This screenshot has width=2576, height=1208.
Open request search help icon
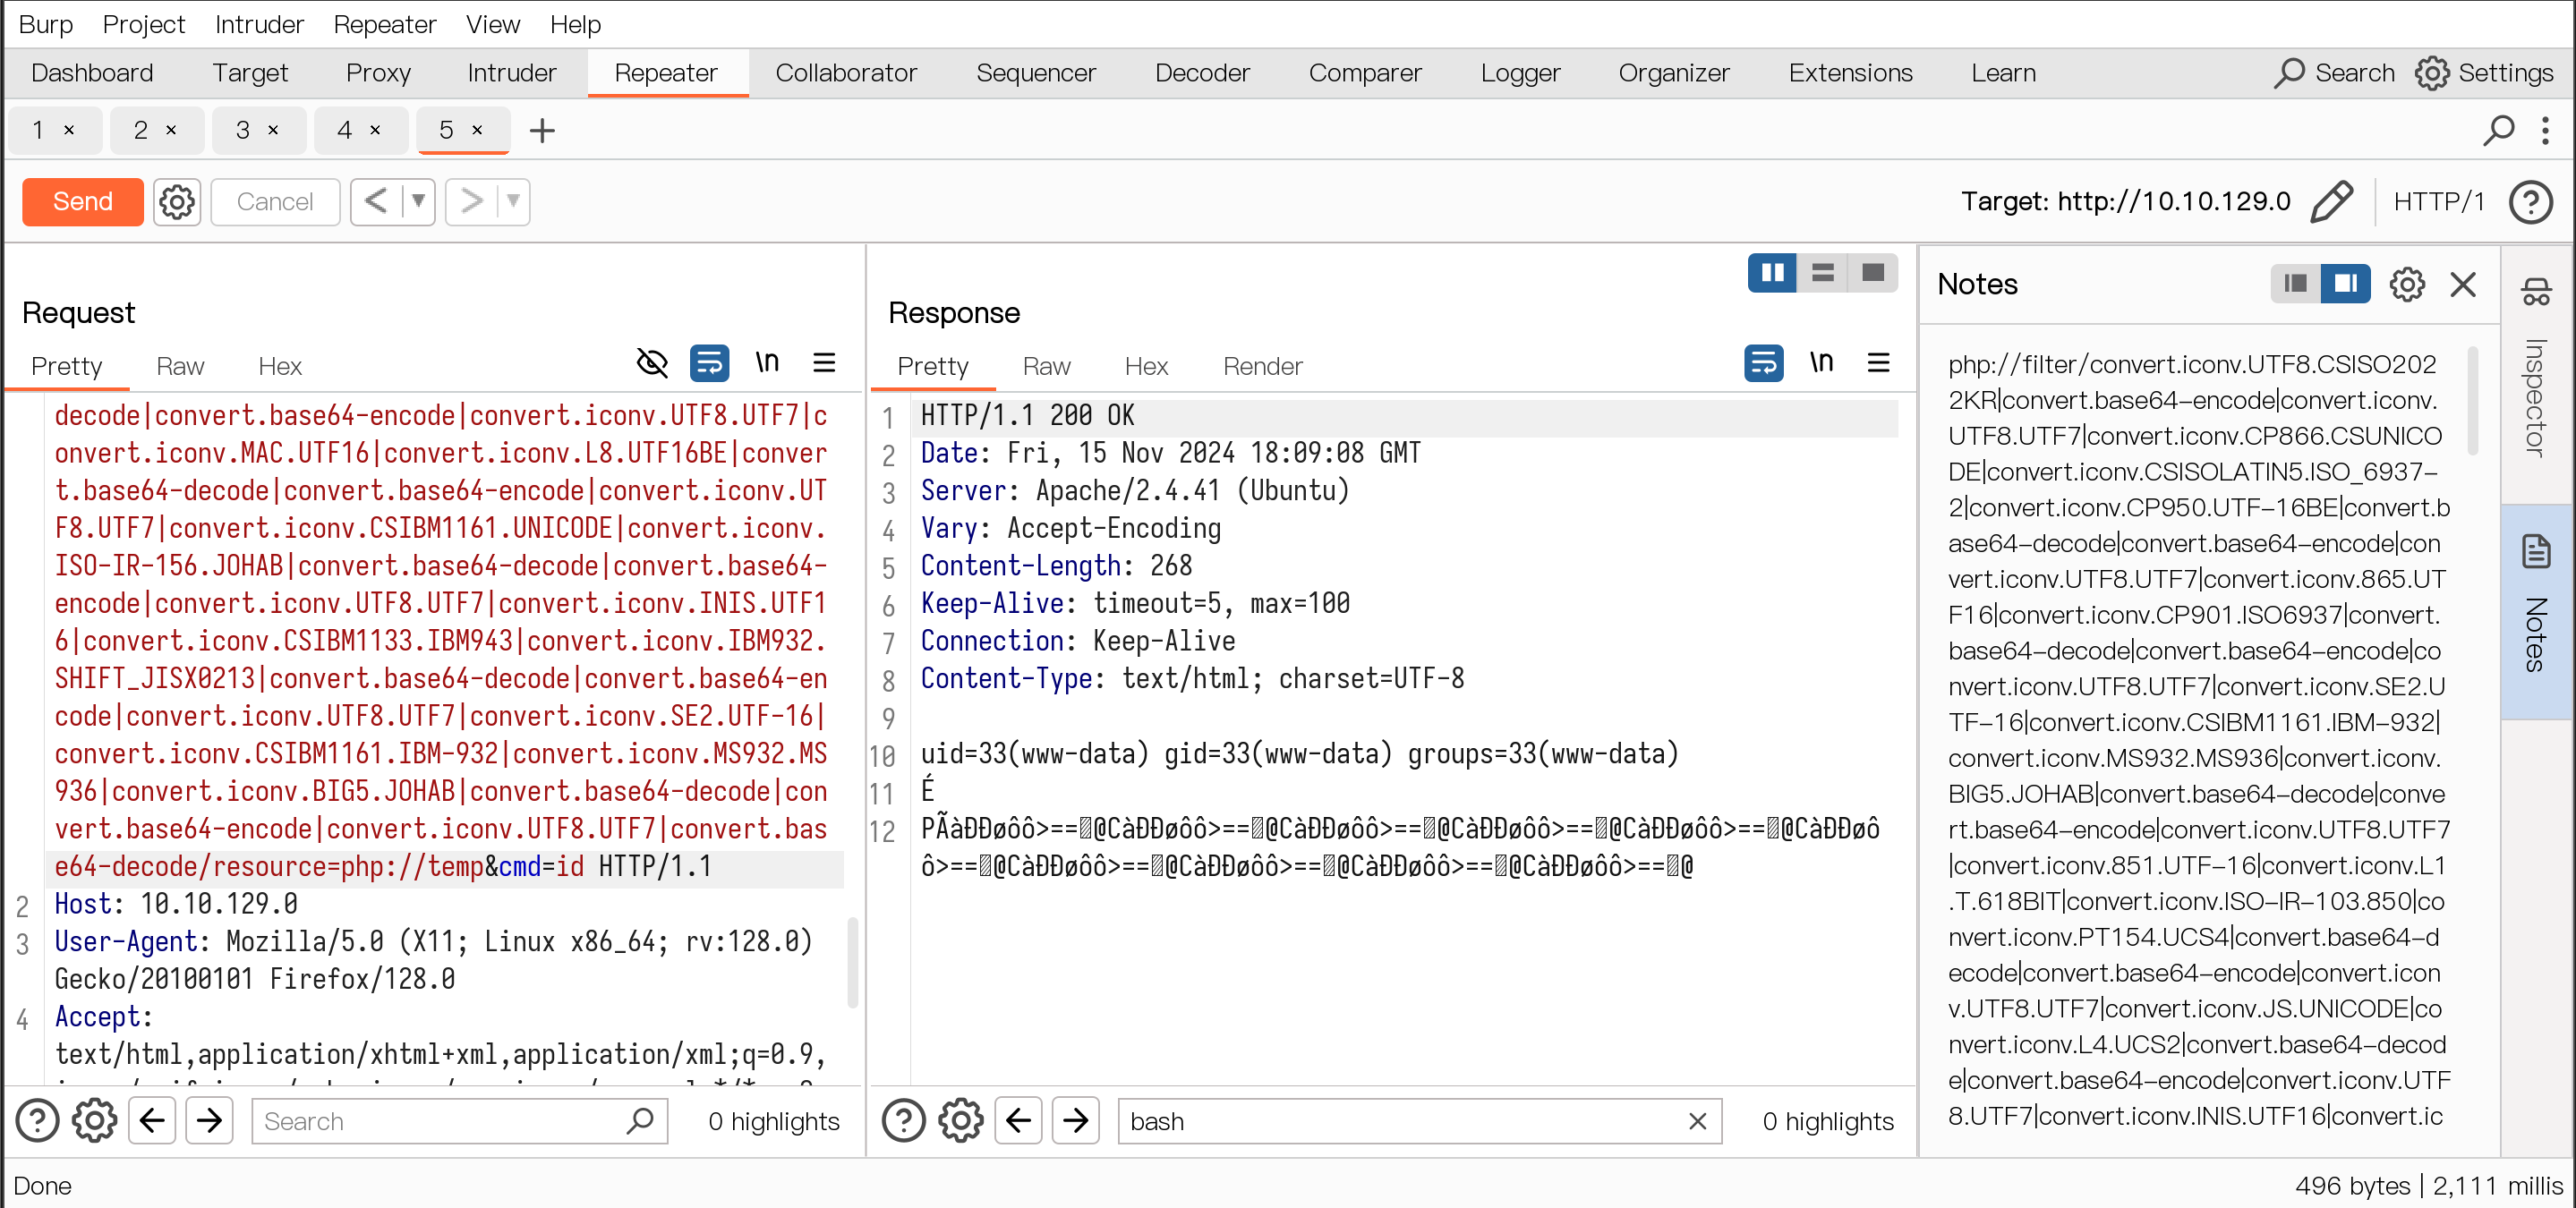tap(38, 1121)
